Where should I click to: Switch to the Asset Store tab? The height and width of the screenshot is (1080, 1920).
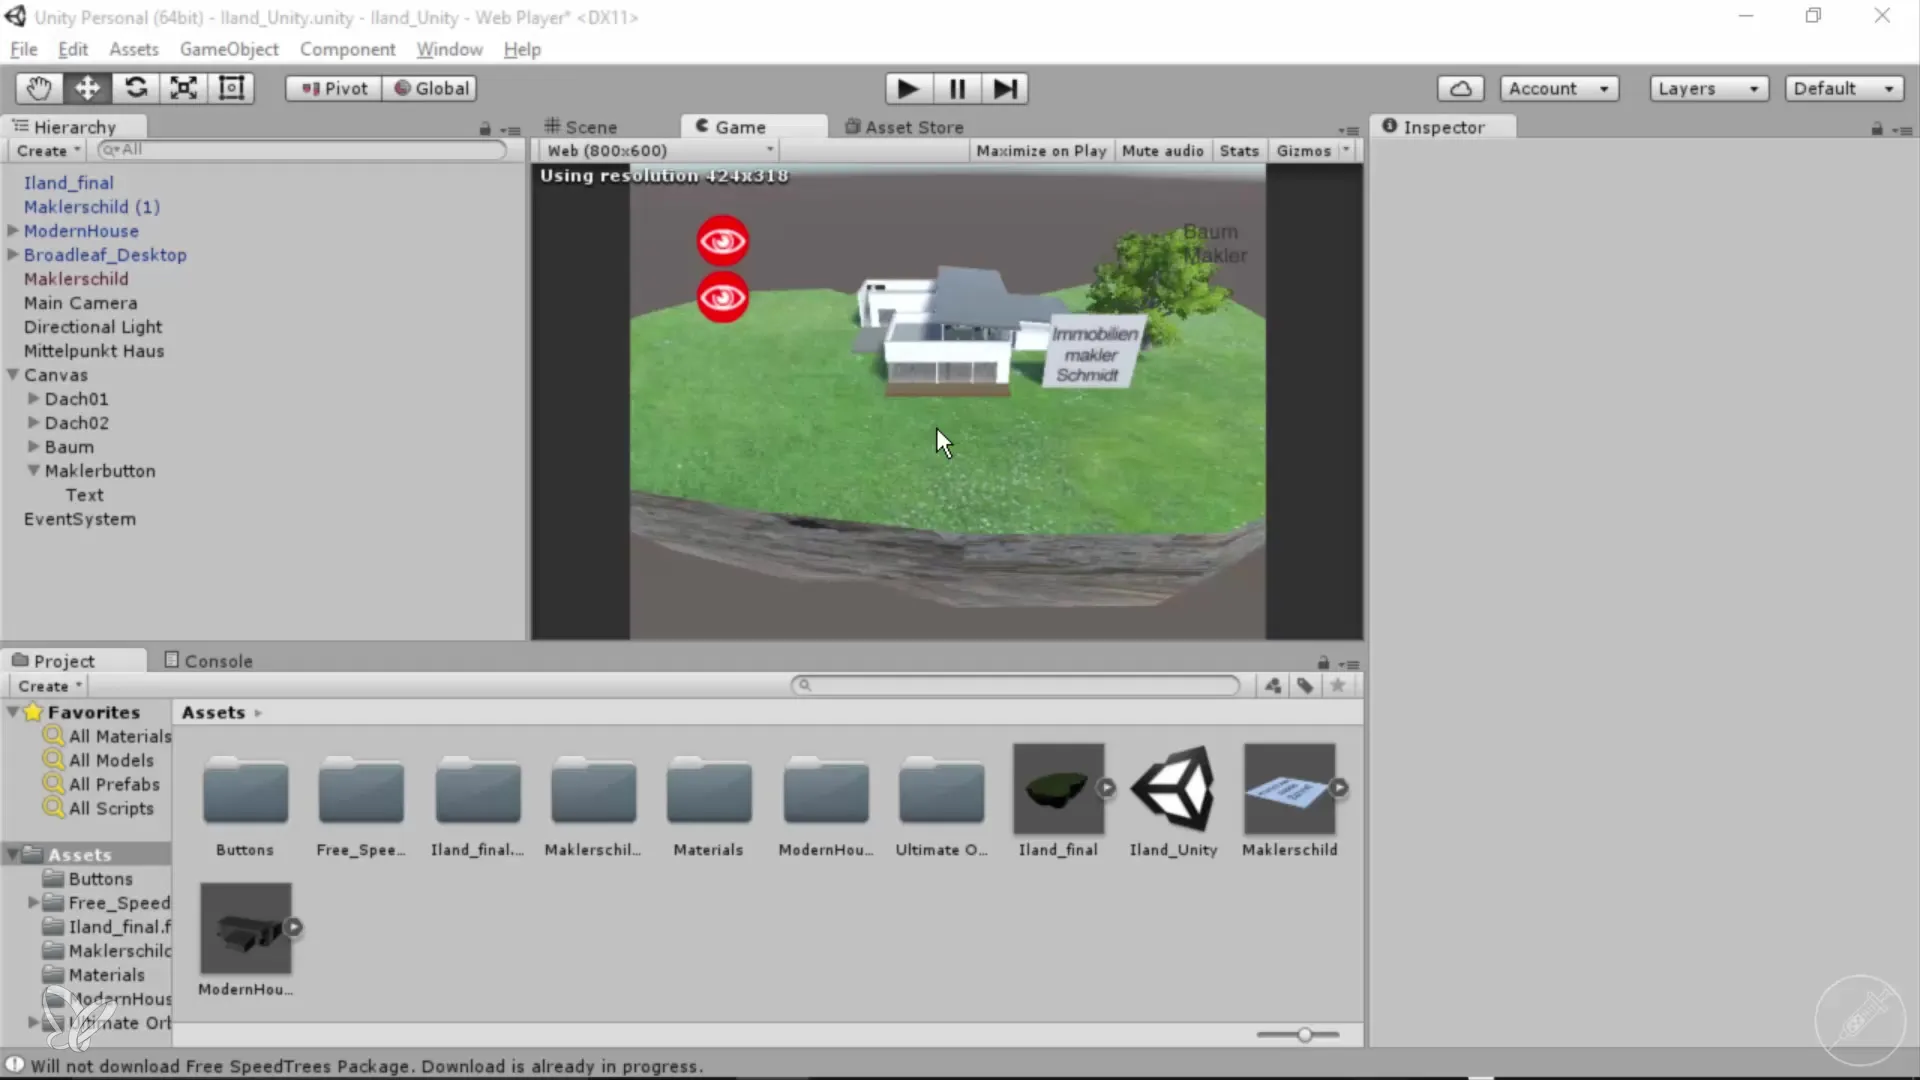905,127
